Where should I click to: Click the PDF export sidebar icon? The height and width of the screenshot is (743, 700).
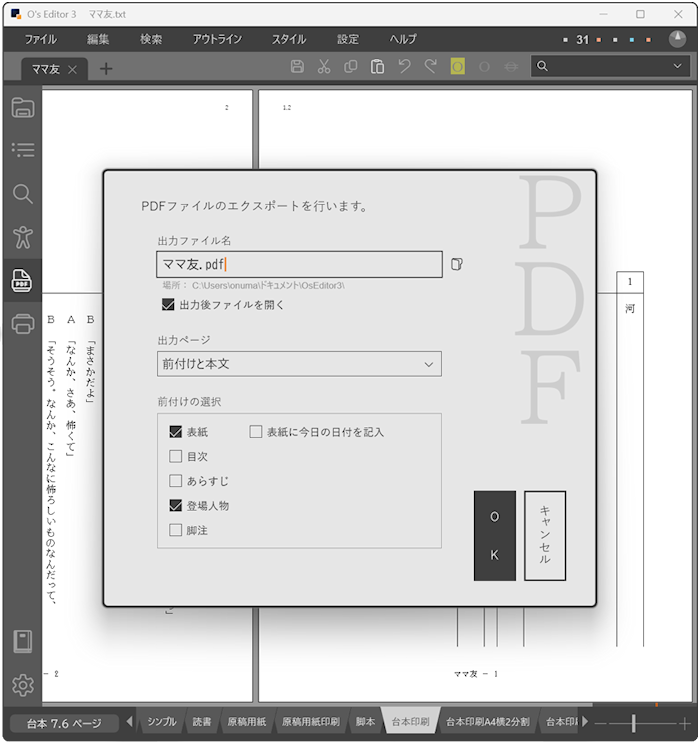point(22,281)
